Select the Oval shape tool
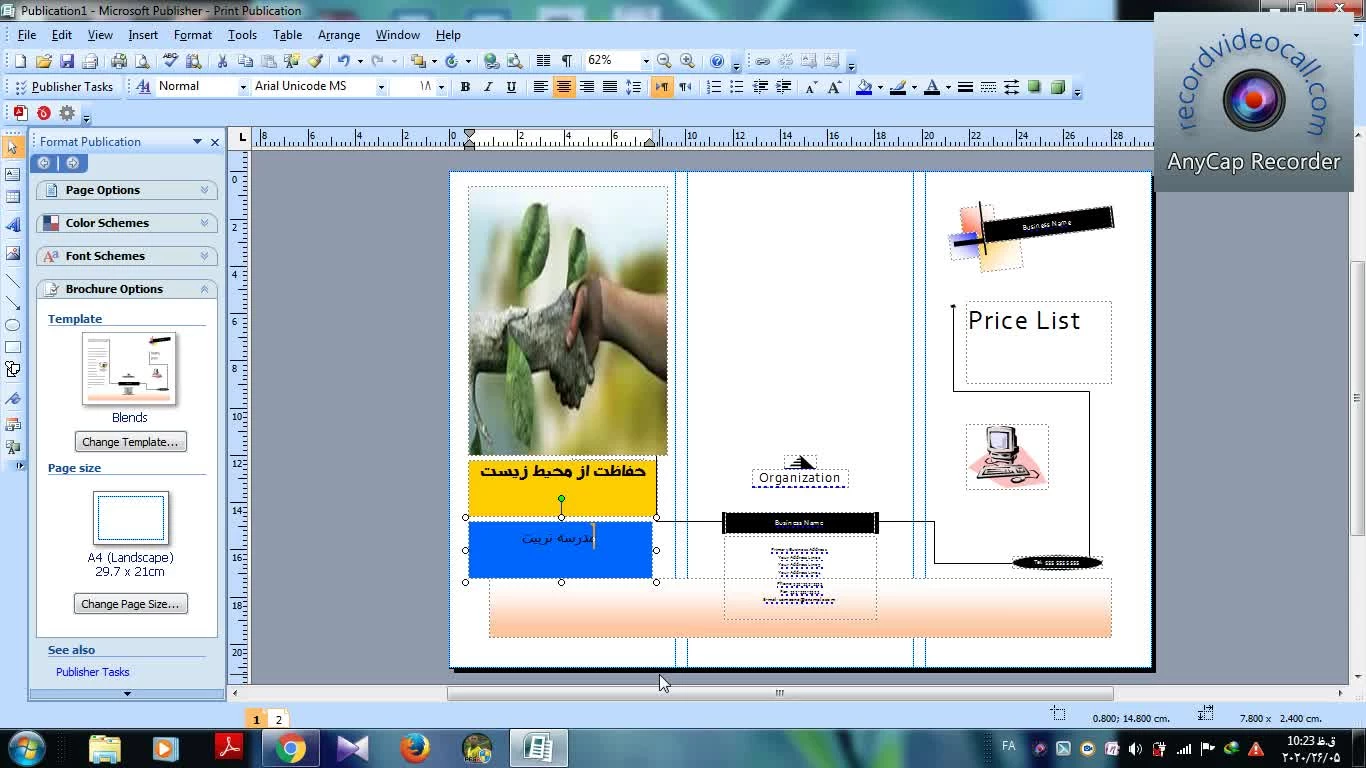Viewport: 1366px width, 768px height. [x=13, y=325]
